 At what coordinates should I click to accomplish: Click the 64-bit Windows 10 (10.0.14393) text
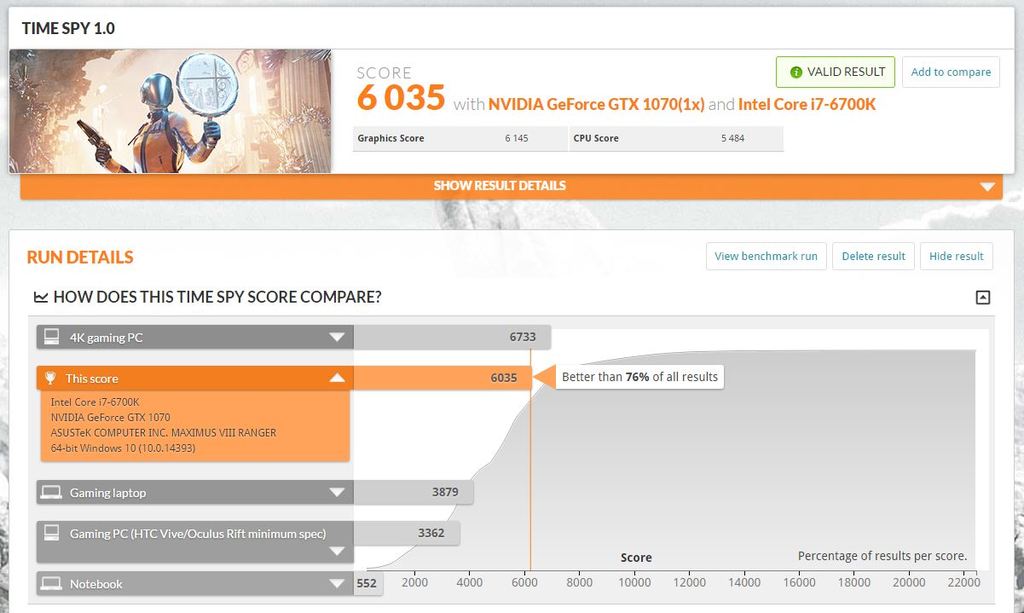pos(123,448)
